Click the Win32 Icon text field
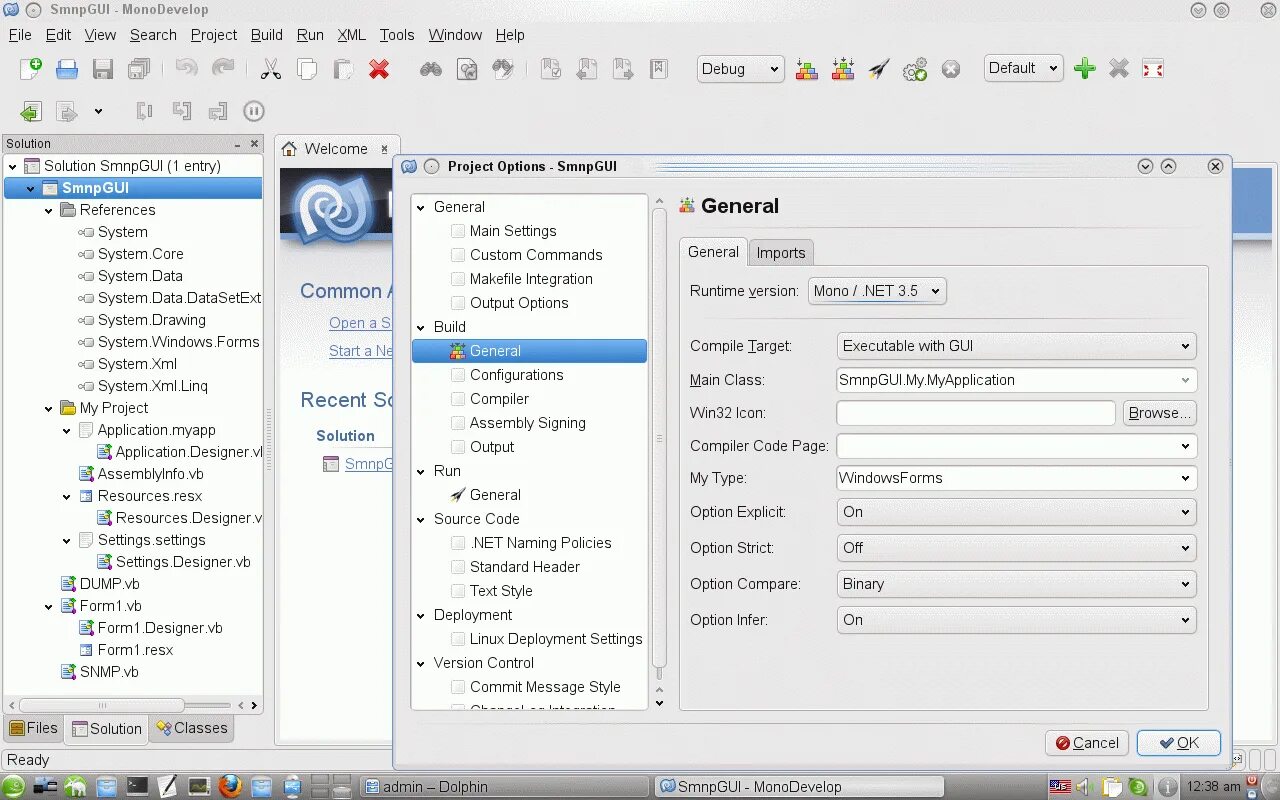 (976, 413)
